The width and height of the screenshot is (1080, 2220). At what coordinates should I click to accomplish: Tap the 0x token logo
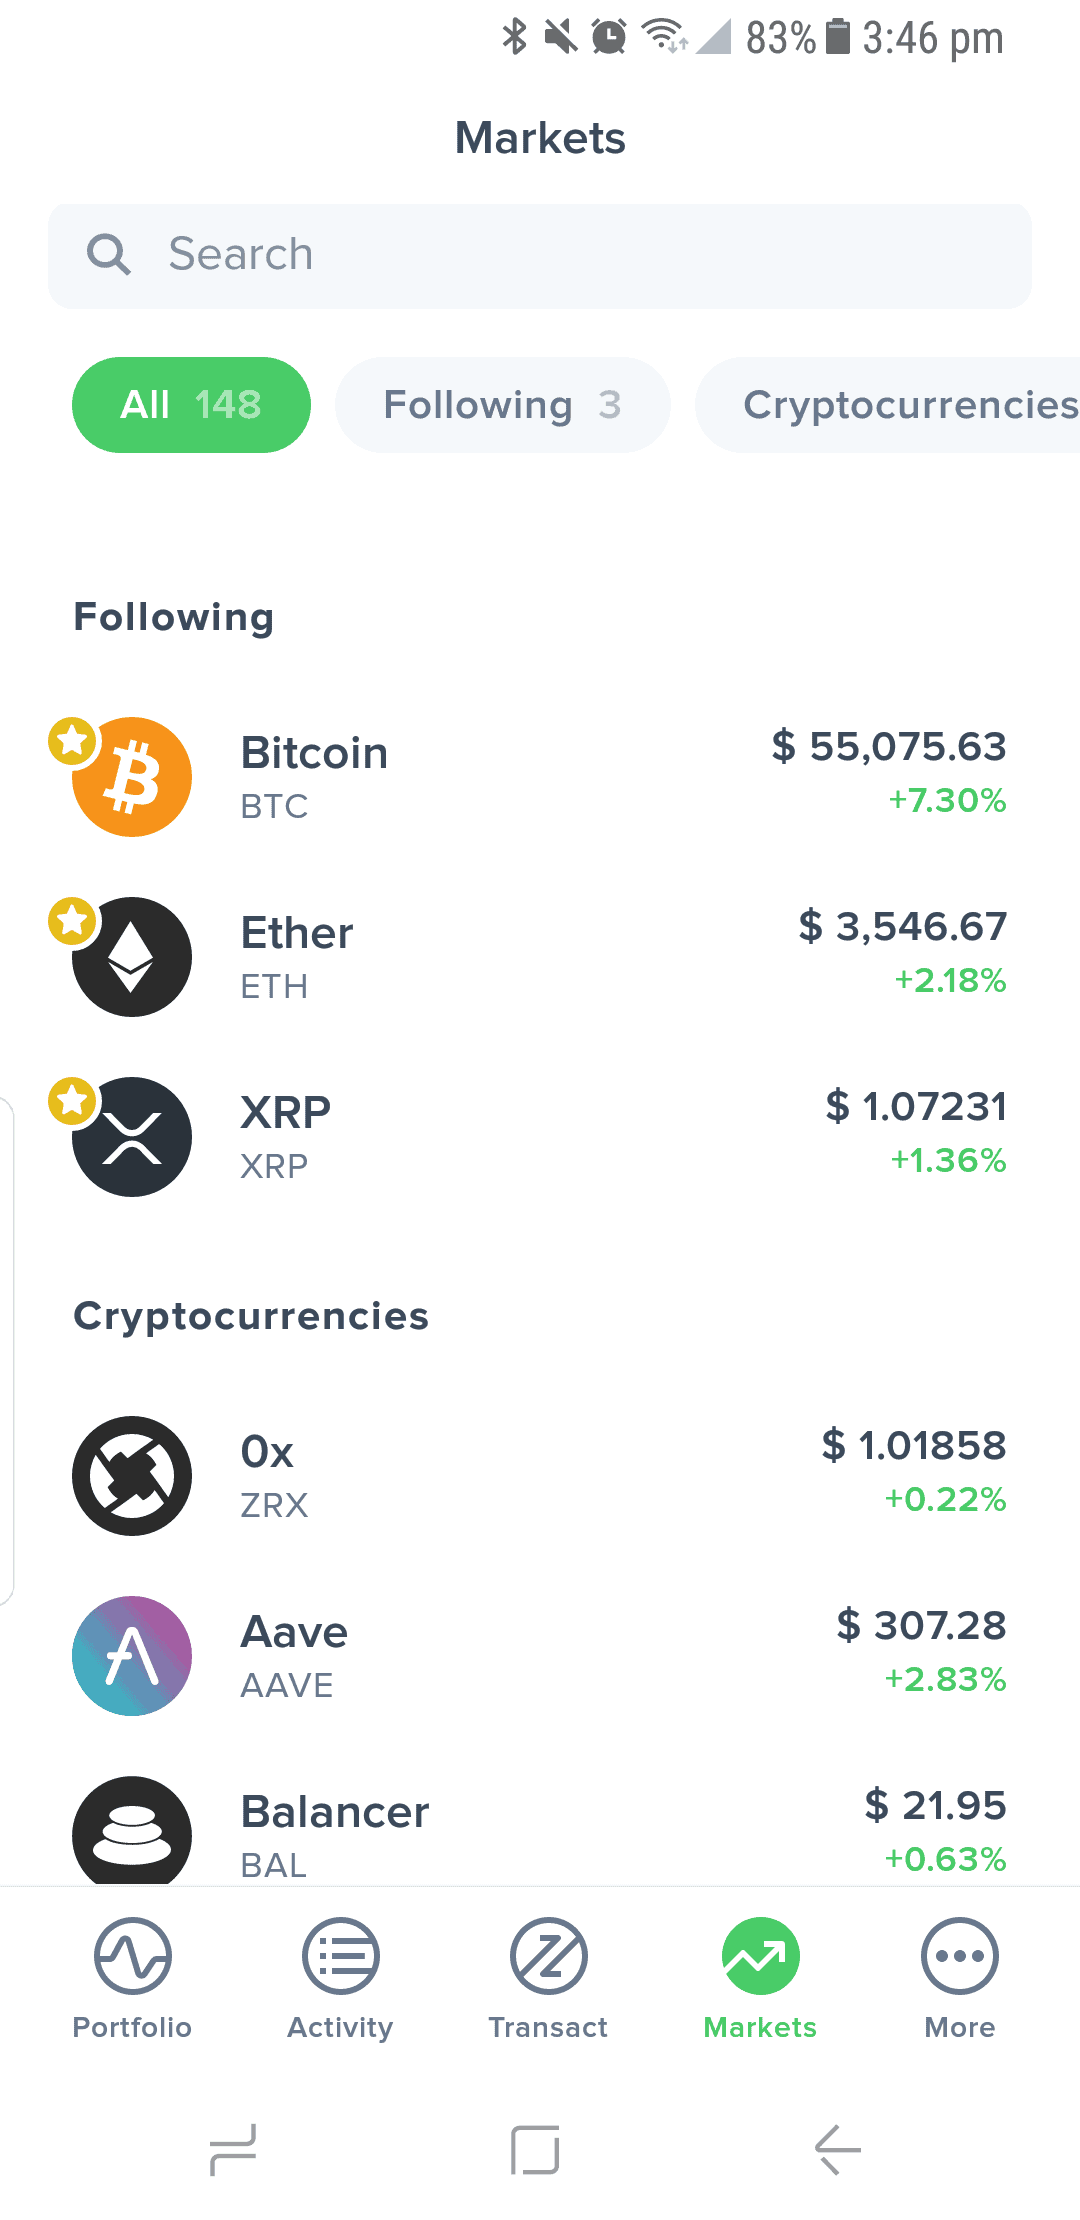point(132,1476)
